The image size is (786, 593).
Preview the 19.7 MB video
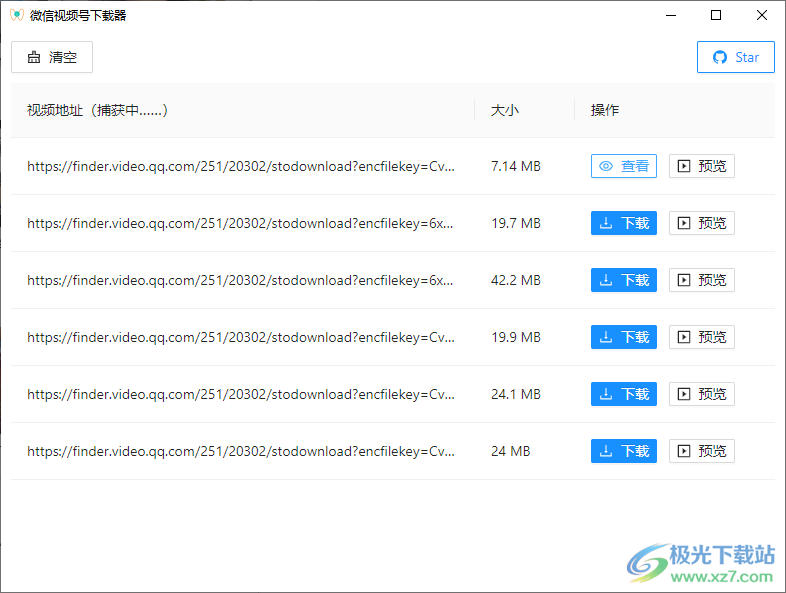[x=702, y=223]
